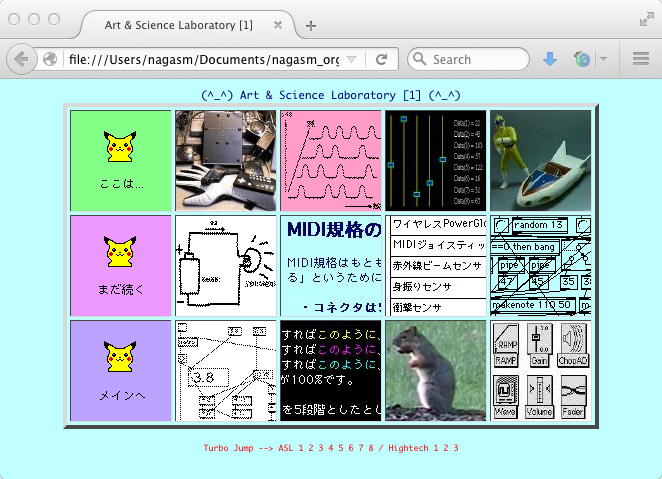
Task: Open a new tab with plus button
Action: [311, 26]
